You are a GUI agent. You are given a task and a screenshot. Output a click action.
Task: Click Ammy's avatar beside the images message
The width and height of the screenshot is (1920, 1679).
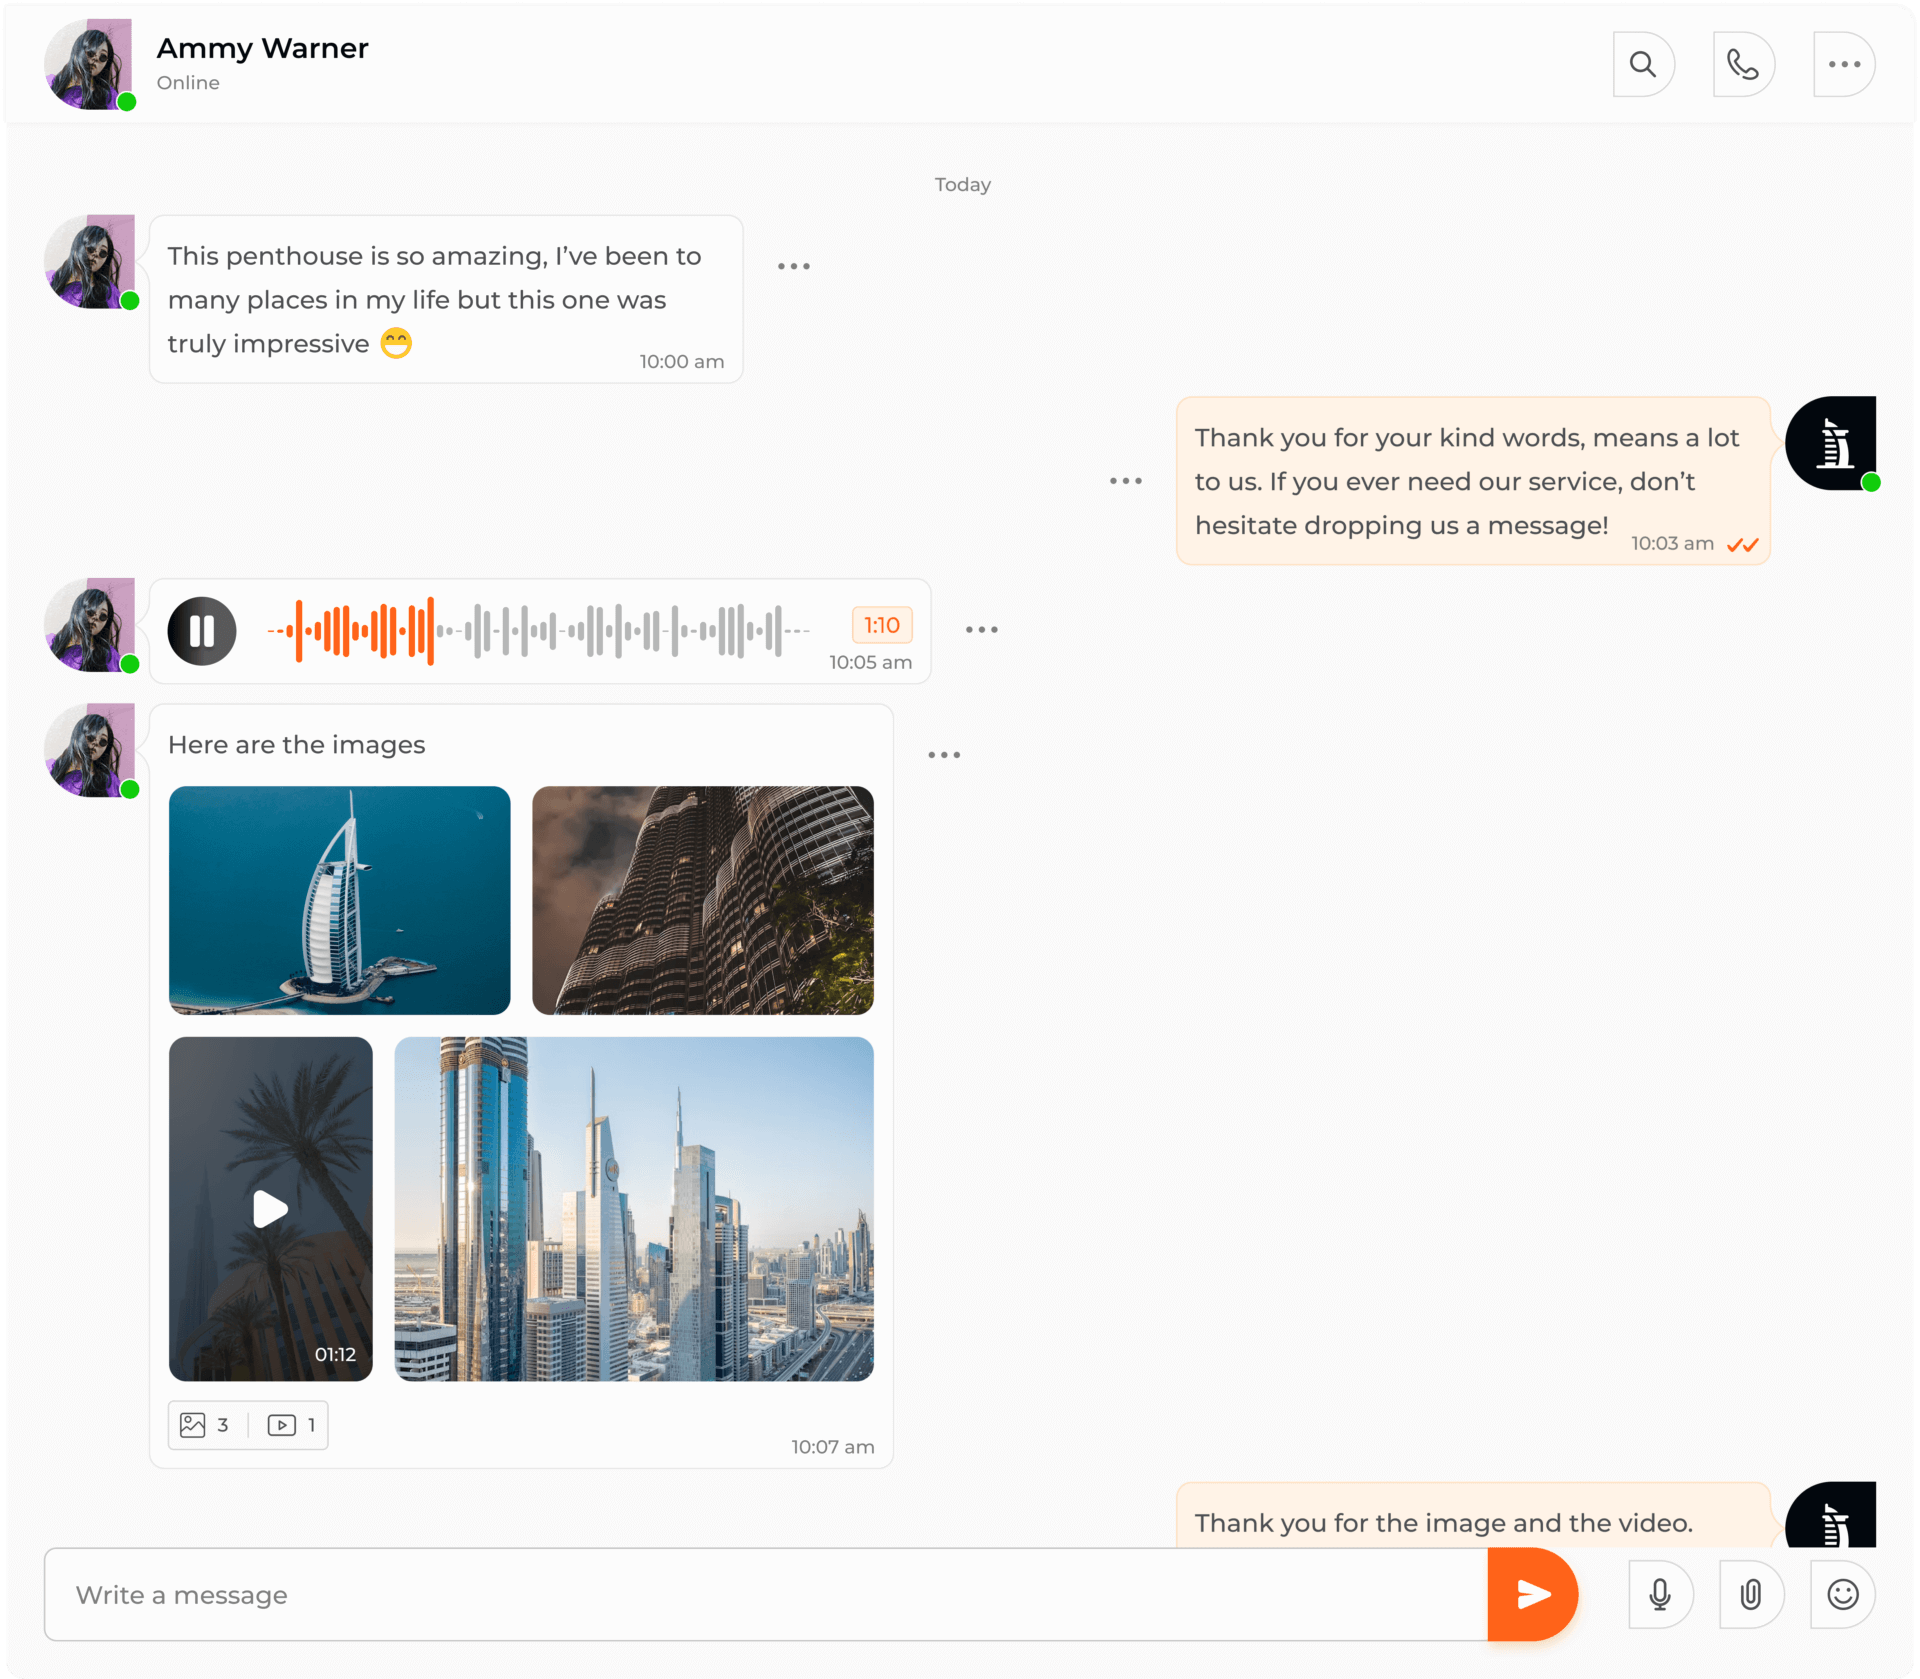(x=90, y=751)
